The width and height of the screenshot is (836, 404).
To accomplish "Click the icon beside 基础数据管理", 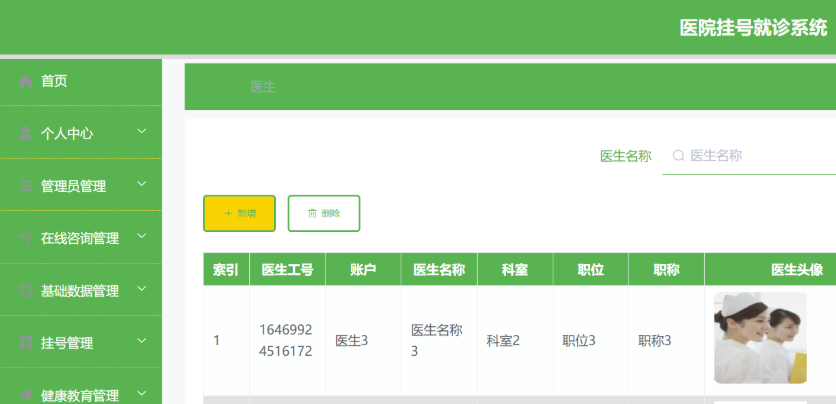I will 26,291.
